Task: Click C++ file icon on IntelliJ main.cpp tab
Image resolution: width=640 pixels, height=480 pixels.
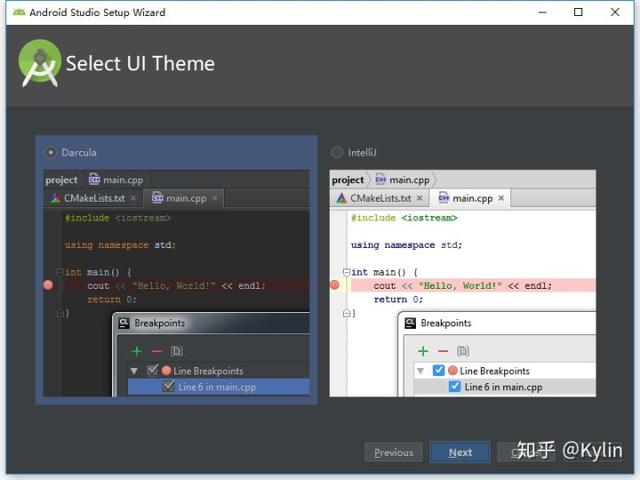Action: [x=444, y=198]
